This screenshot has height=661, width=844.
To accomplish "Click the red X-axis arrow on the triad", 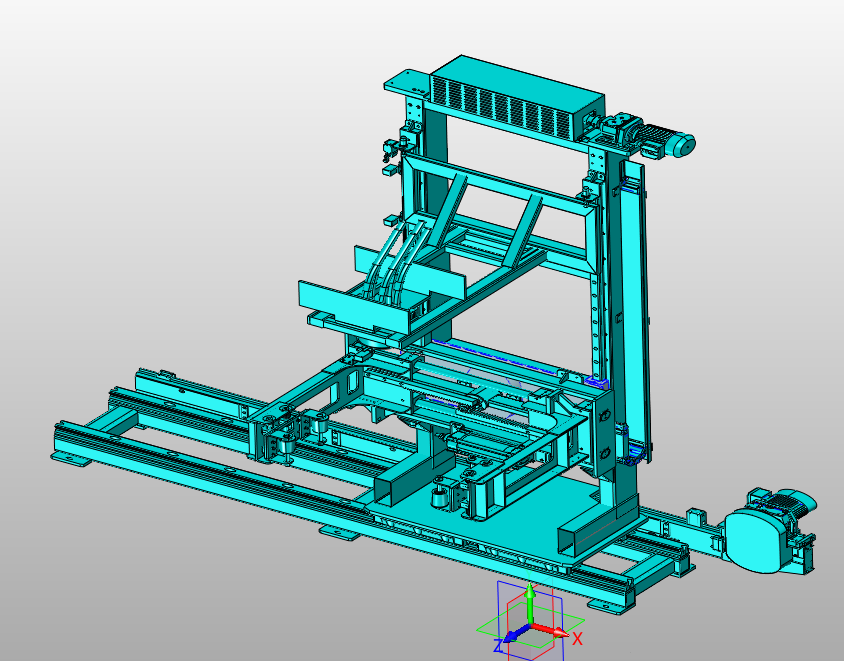I will pyautogui.click(x=550, y=630).
